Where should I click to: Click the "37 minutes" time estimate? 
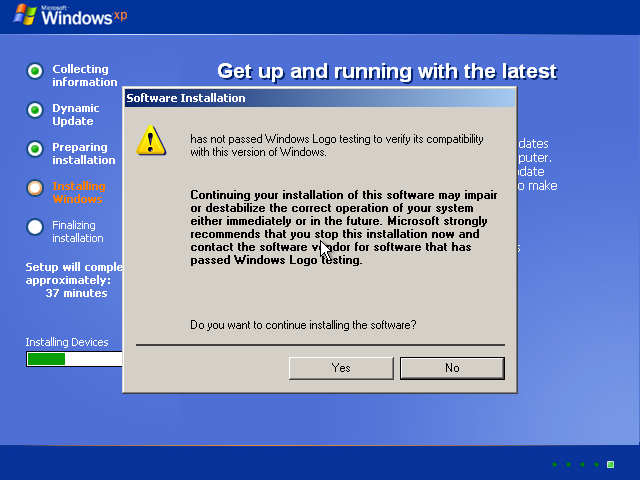[x=76, y=293]
